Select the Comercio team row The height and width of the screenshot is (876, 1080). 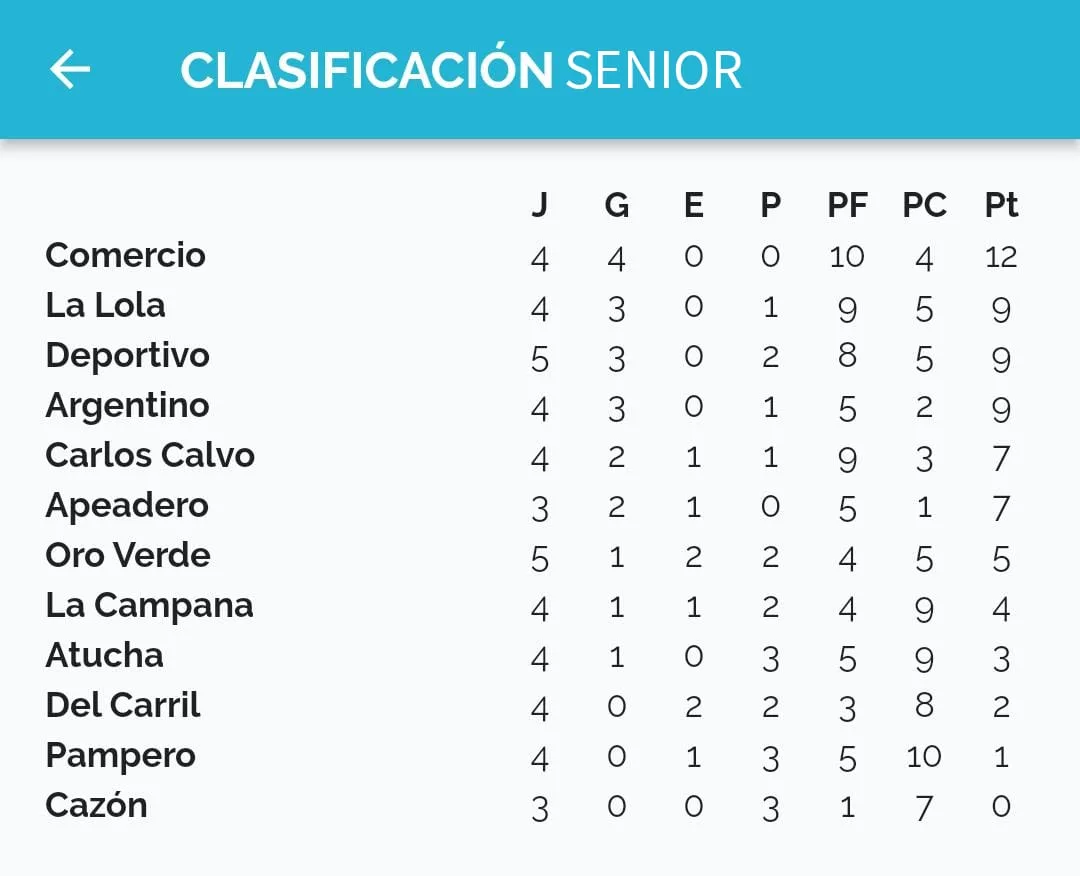126,255
